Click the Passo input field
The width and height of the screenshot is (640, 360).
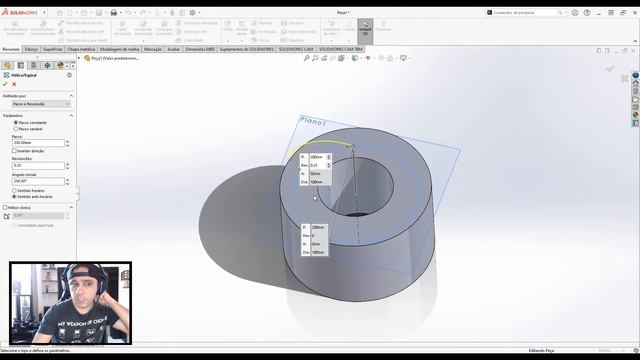[x=38, y=143]
